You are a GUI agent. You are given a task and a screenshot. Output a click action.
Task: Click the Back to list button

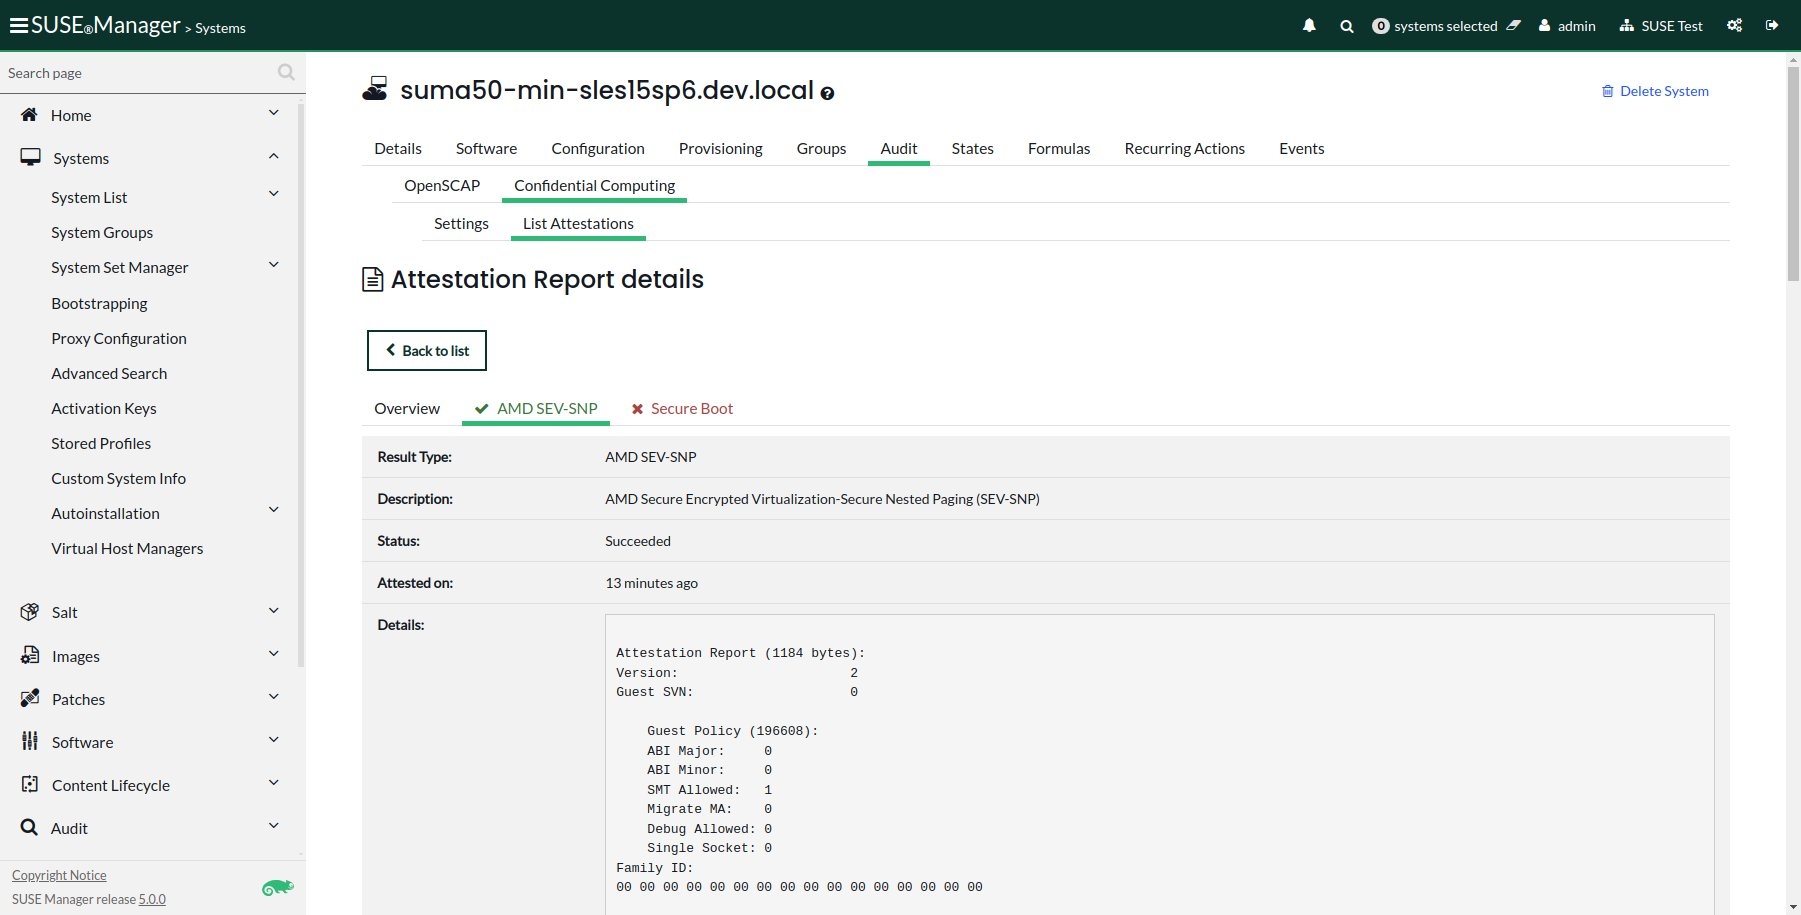tap(427, 350)
